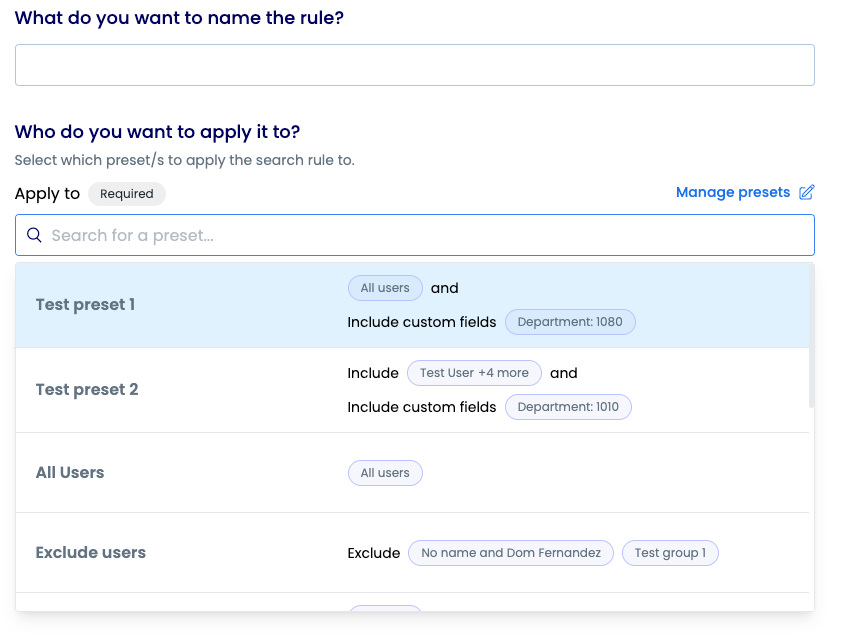Click the Test group 1 chip
Image resolution: width=847 pixels, height=637 pixels.
point(670,553)
